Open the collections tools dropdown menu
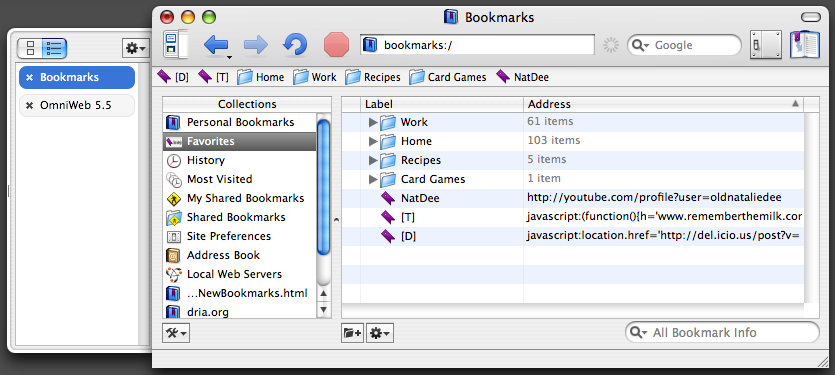This screenshot has width=835, height=375. 176,333
